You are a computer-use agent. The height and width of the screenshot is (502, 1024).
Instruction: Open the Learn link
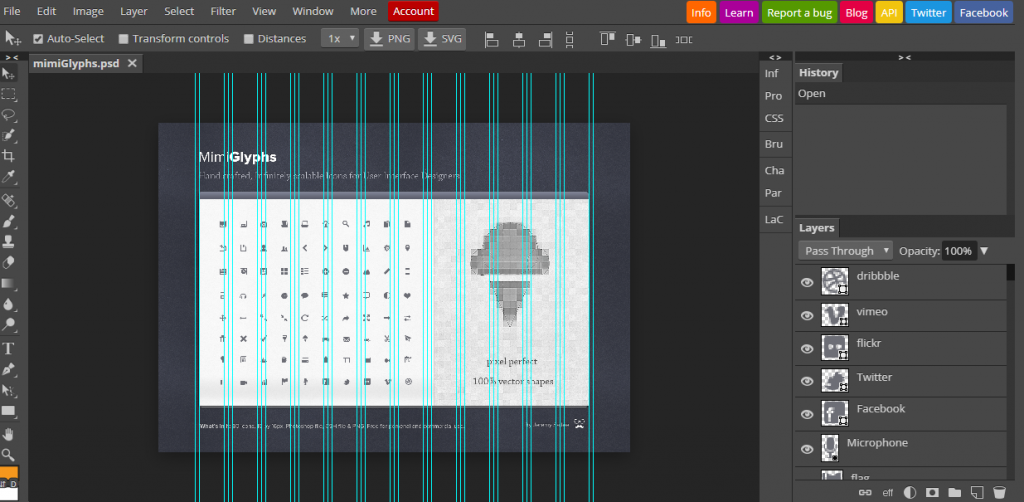click(x=739, y=12)
